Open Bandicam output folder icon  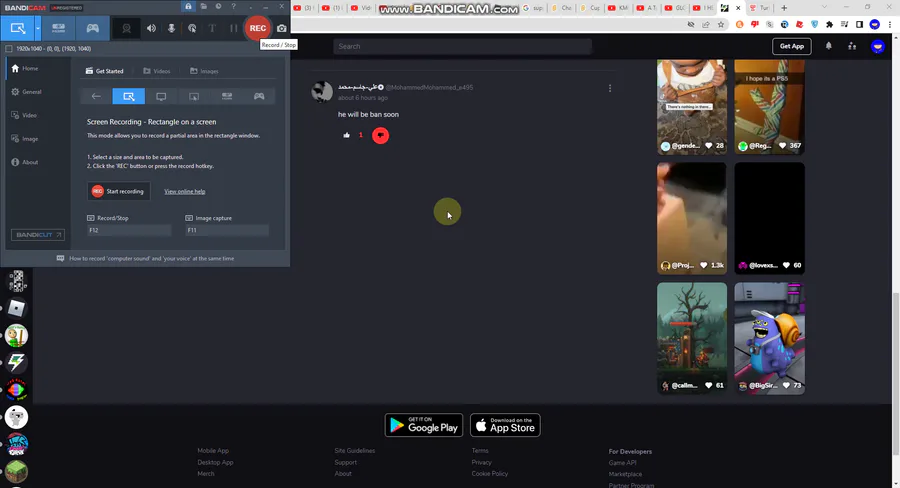click(204, 6)
